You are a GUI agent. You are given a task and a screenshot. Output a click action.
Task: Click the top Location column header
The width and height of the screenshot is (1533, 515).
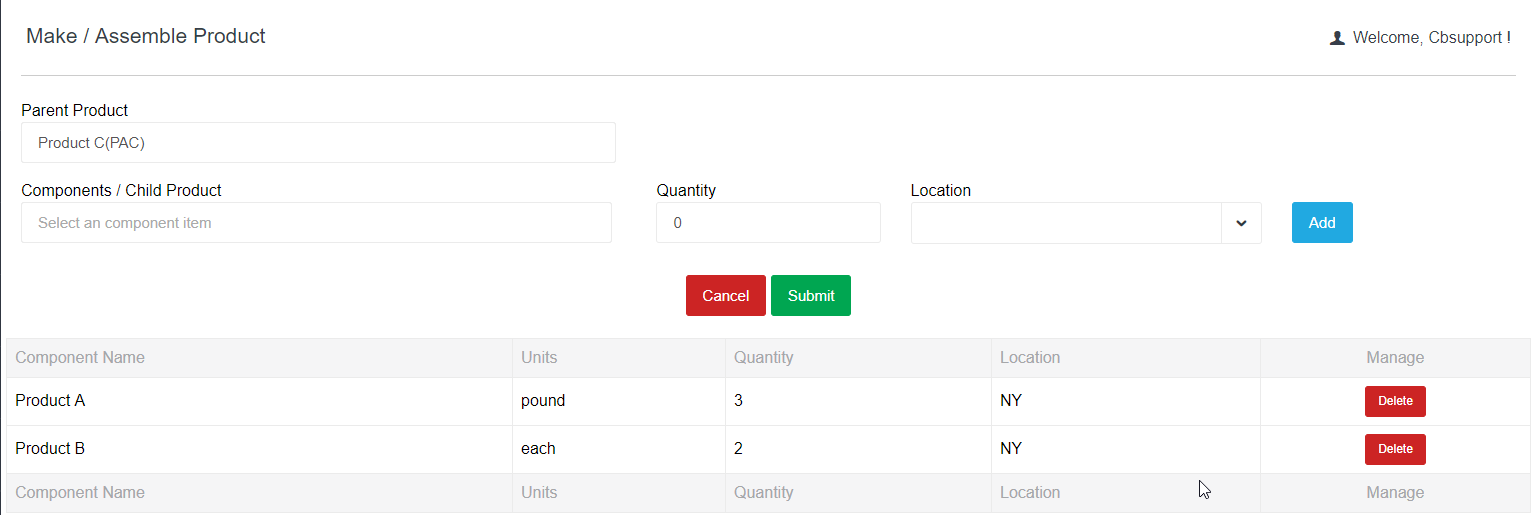tap(1030, 358)
